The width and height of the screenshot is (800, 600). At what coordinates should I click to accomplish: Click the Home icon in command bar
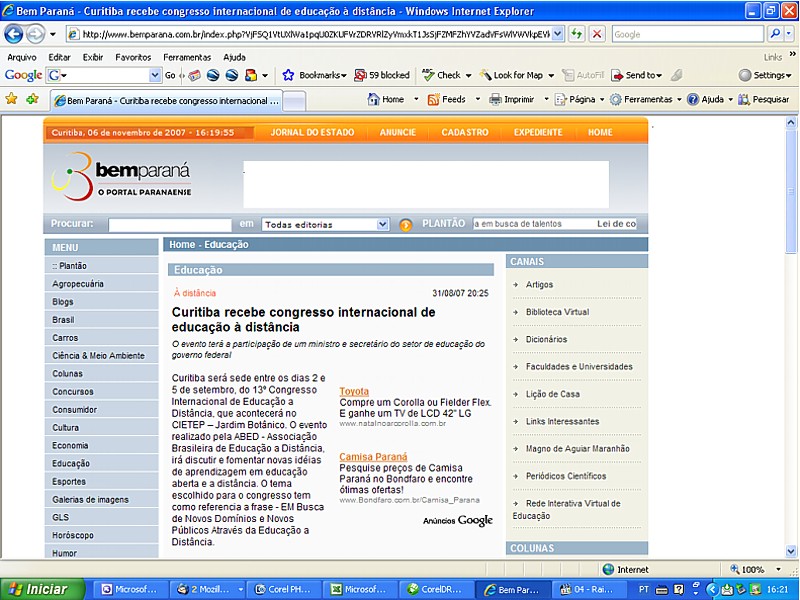374,100
